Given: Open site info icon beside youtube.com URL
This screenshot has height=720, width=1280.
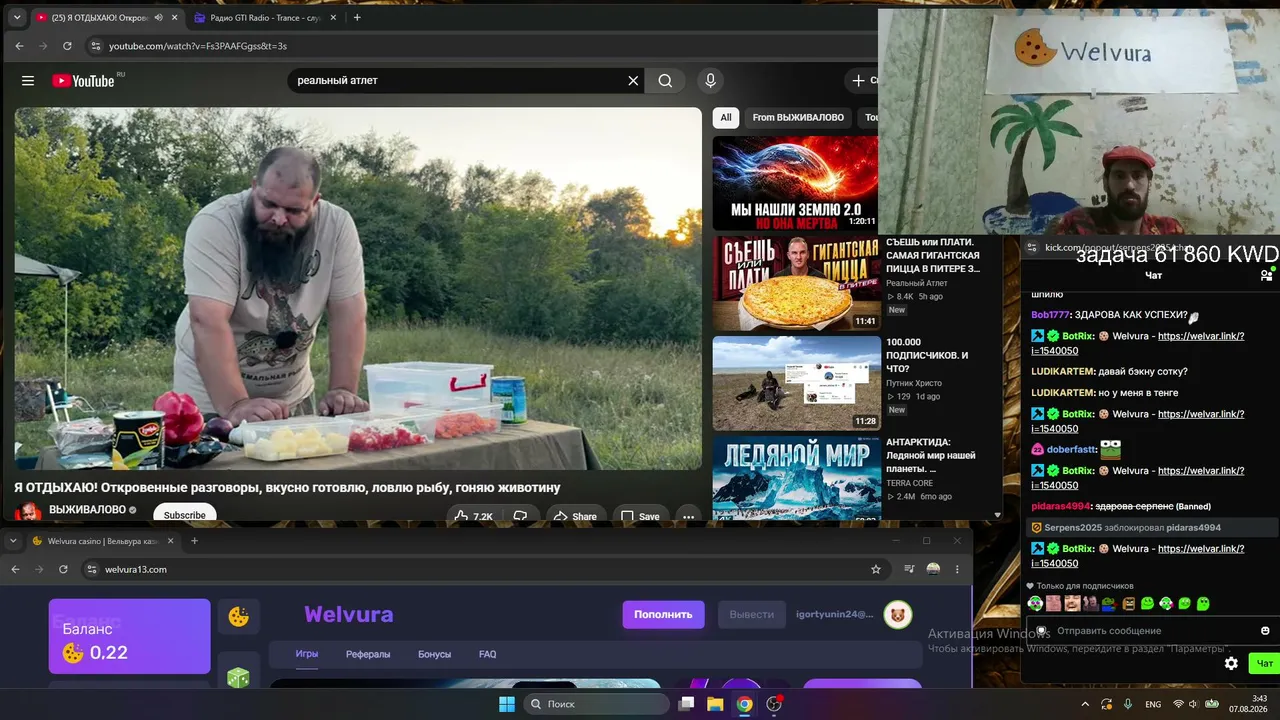Looking at the screenshot, I should point(96,46).
